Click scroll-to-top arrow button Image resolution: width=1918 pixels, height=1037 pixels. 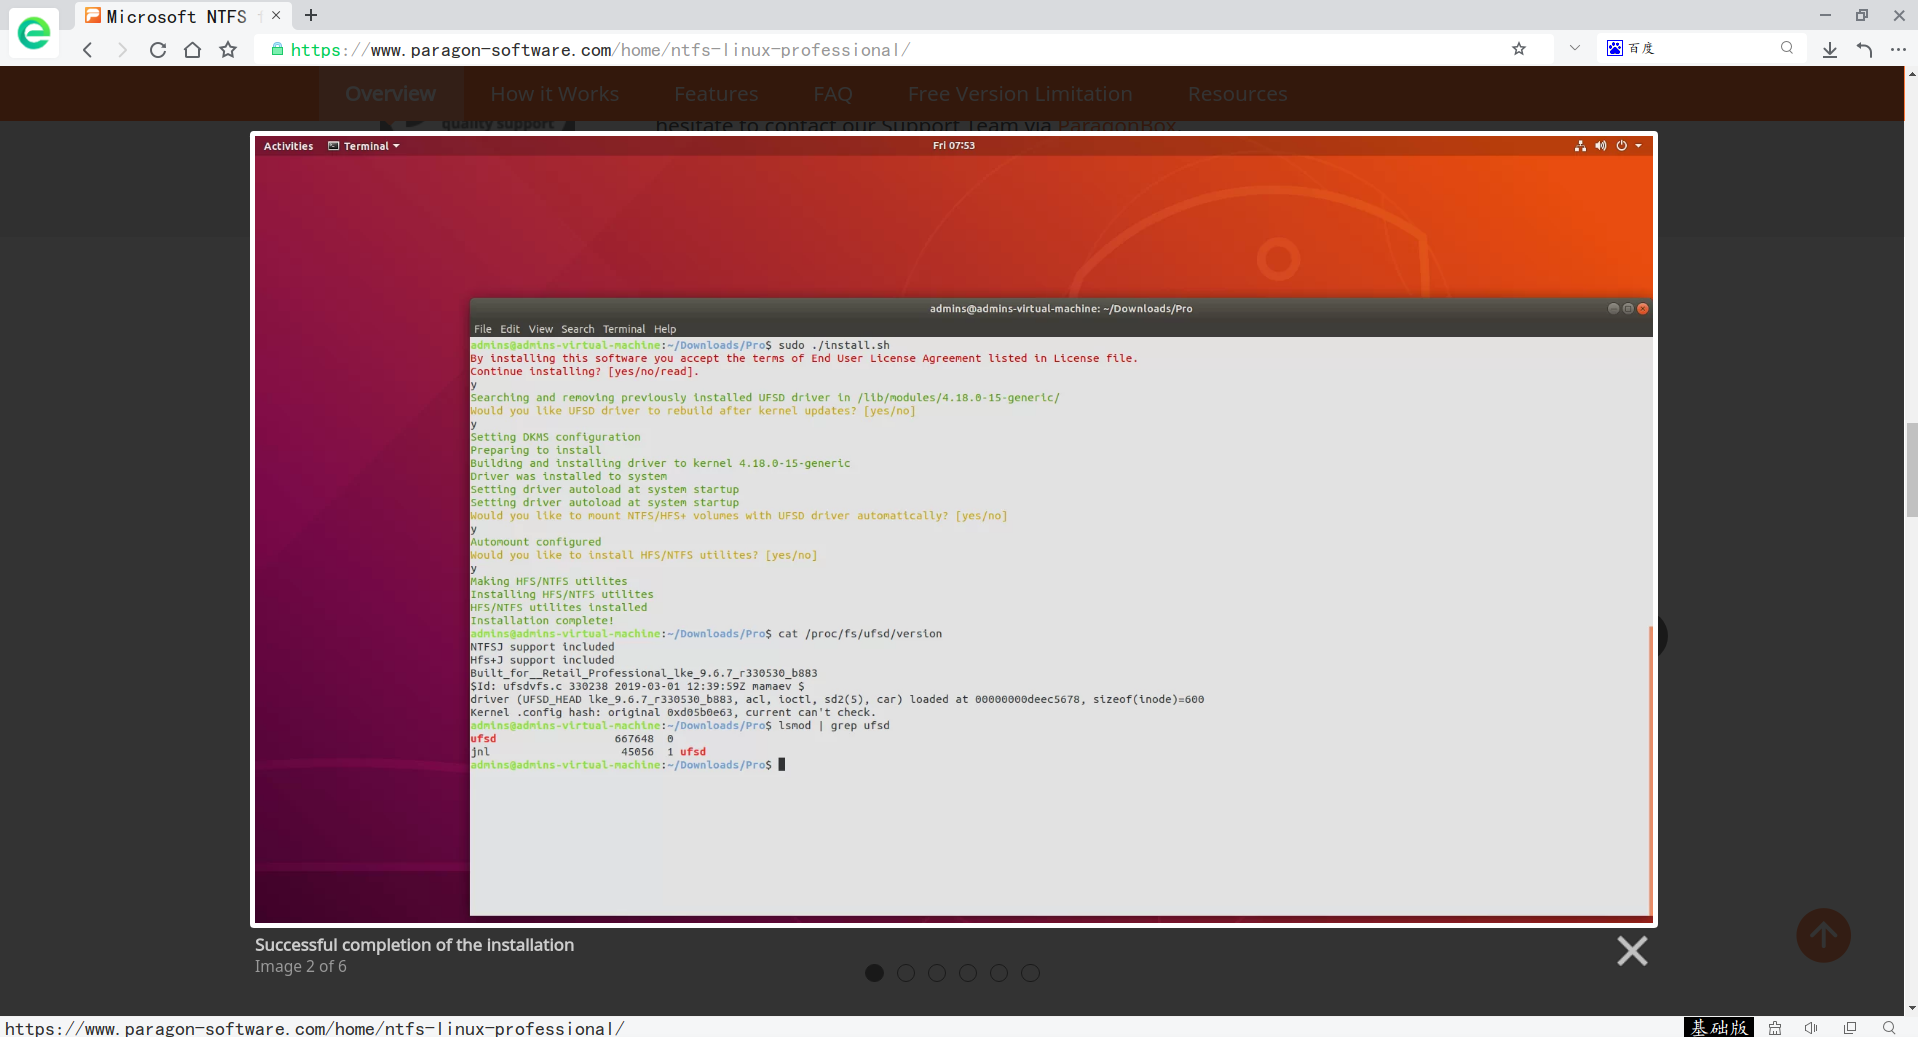click(1823, 936)
